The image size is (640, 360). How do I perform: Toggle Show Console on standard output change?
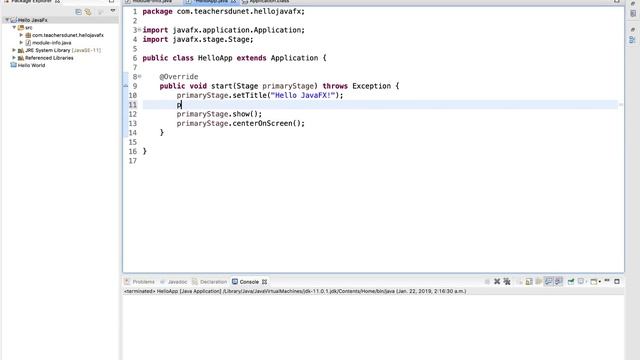(549, 282)
